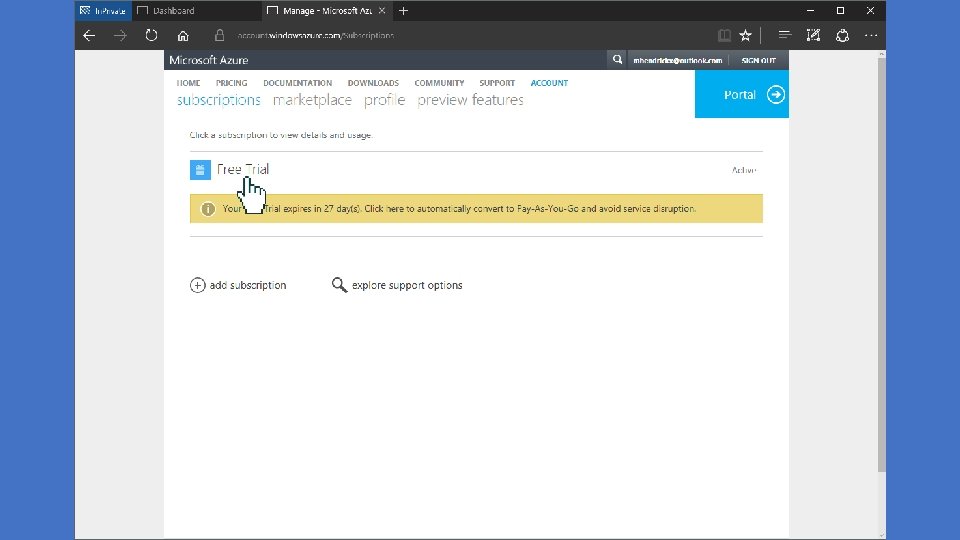The image size is (960, 540).
Task: Open the DOCUMENTATION navigation item
Action: 298,83
